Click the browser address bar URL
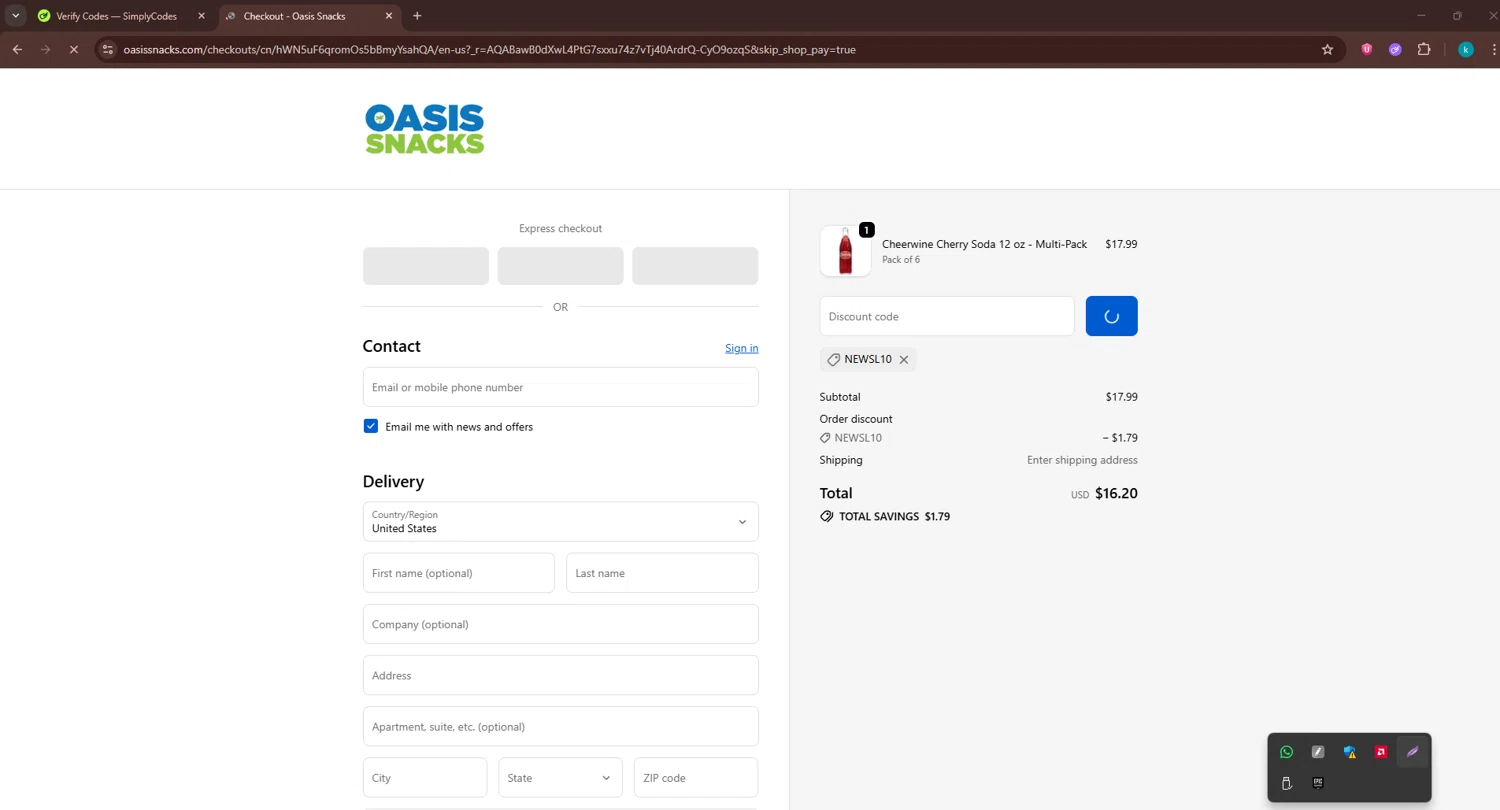 [x=489, y=49]
